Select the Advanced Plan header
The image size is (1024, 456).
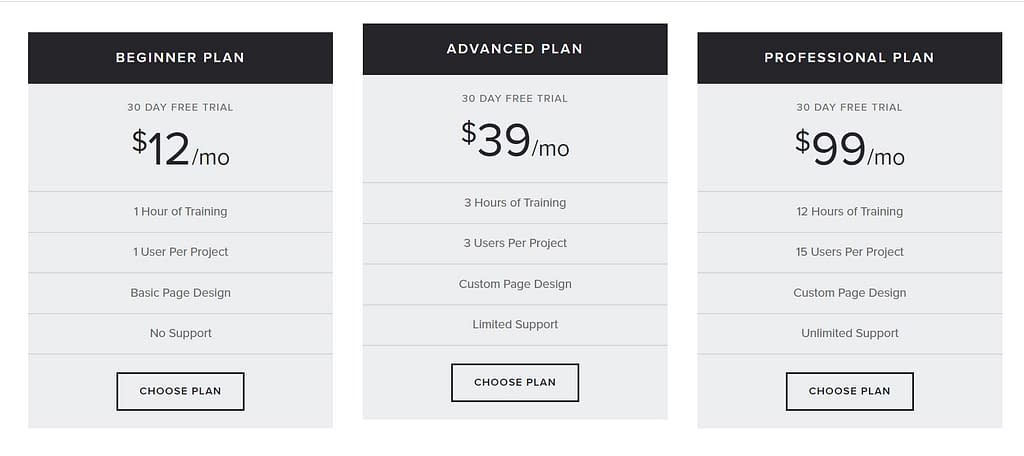point(515,49)
